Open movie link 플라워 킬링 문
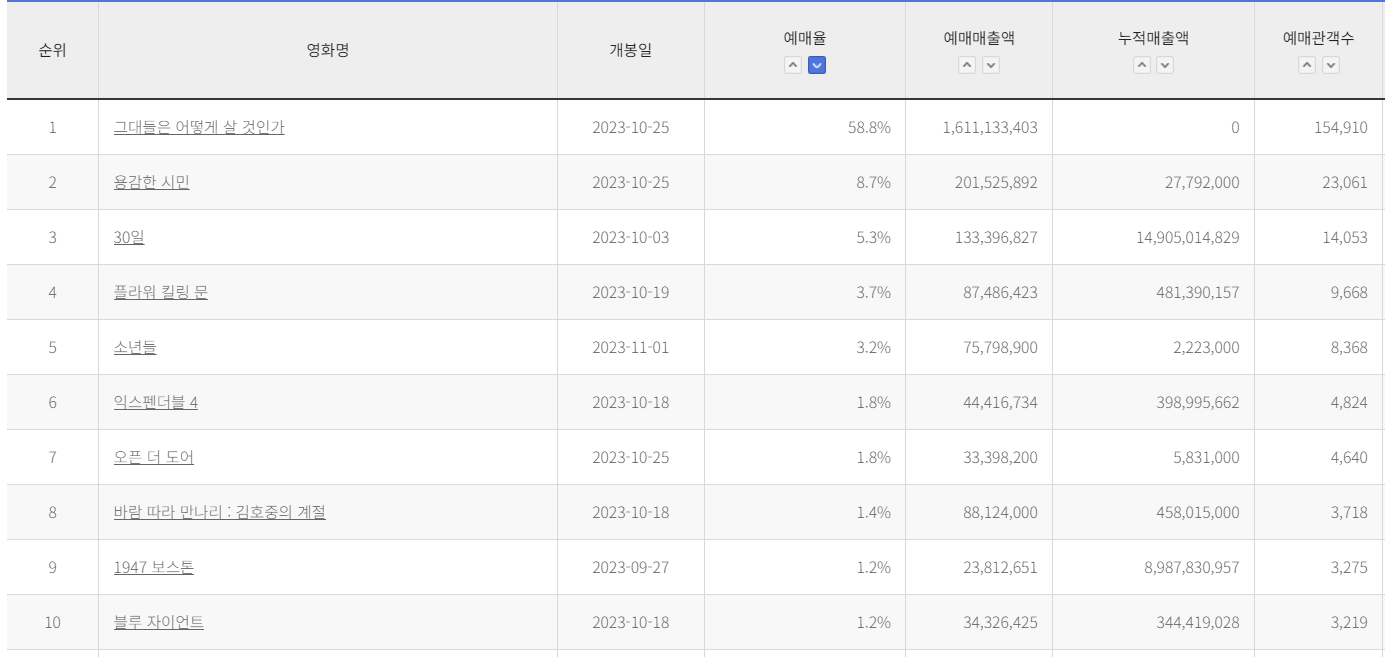 [161, 292]
